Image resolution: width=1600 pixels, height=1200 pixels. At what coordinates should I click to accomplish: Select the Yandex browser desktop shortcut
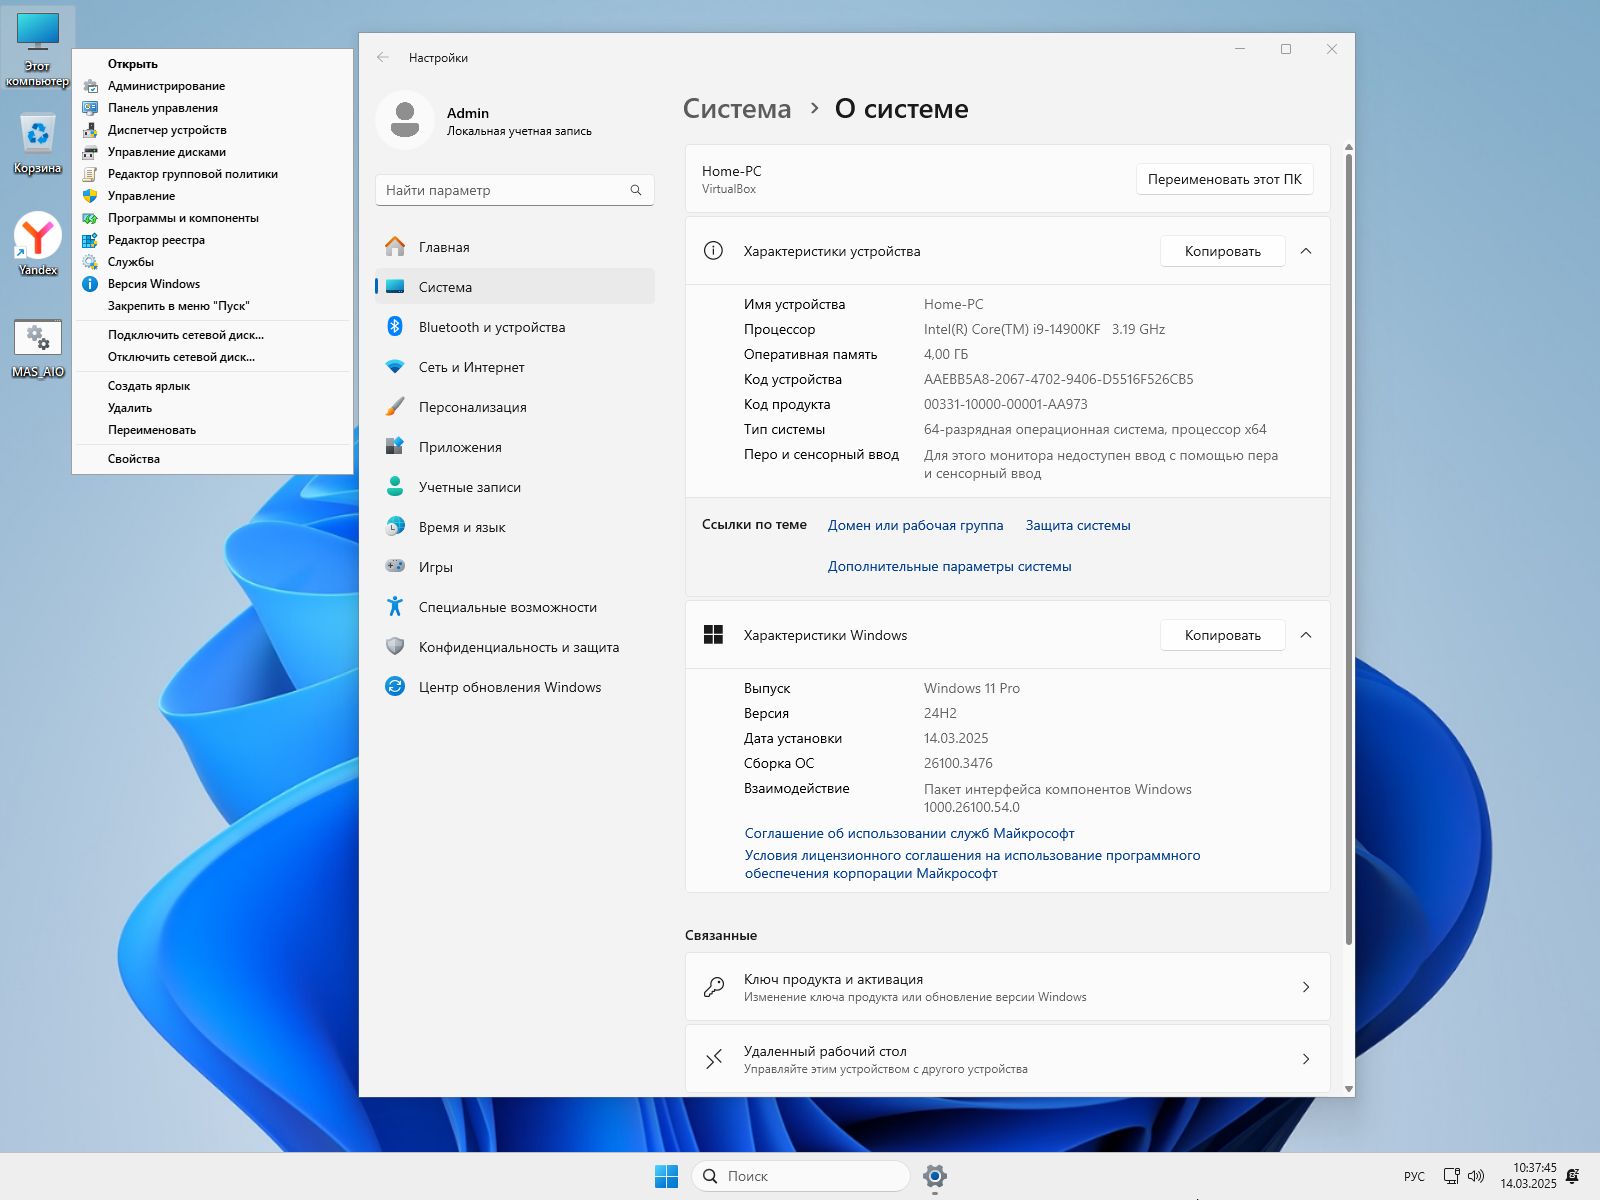click(37, 244)
